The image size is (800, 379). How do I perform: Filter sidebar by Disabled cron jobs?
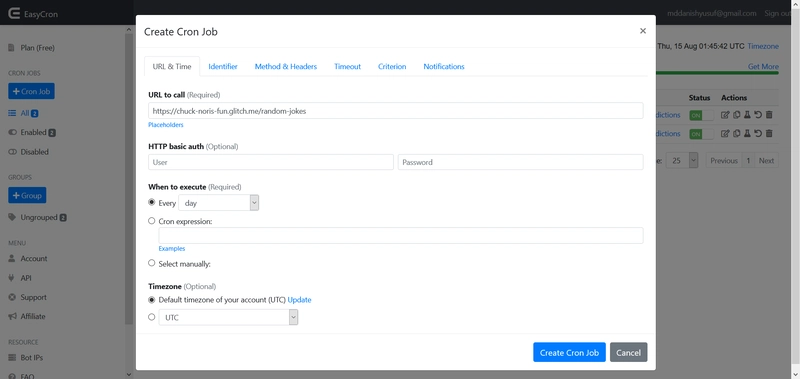pyautogui.click(x=29, y=152)
